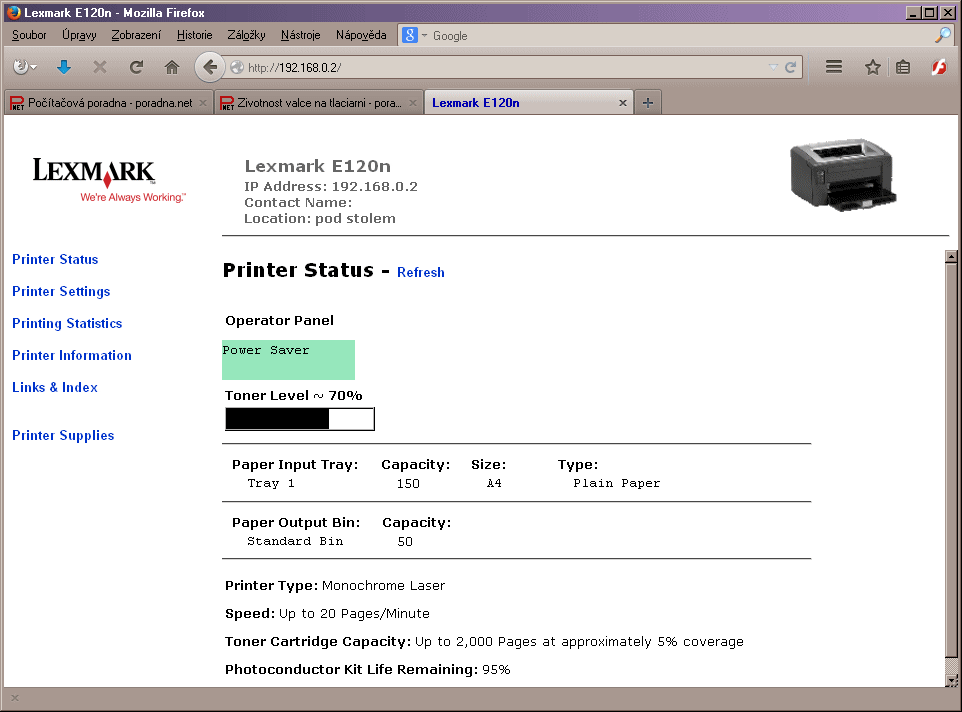Viewport: 962px width, 712px height.
Task: Click the toner level progress bar
Action: pos(299,419)
